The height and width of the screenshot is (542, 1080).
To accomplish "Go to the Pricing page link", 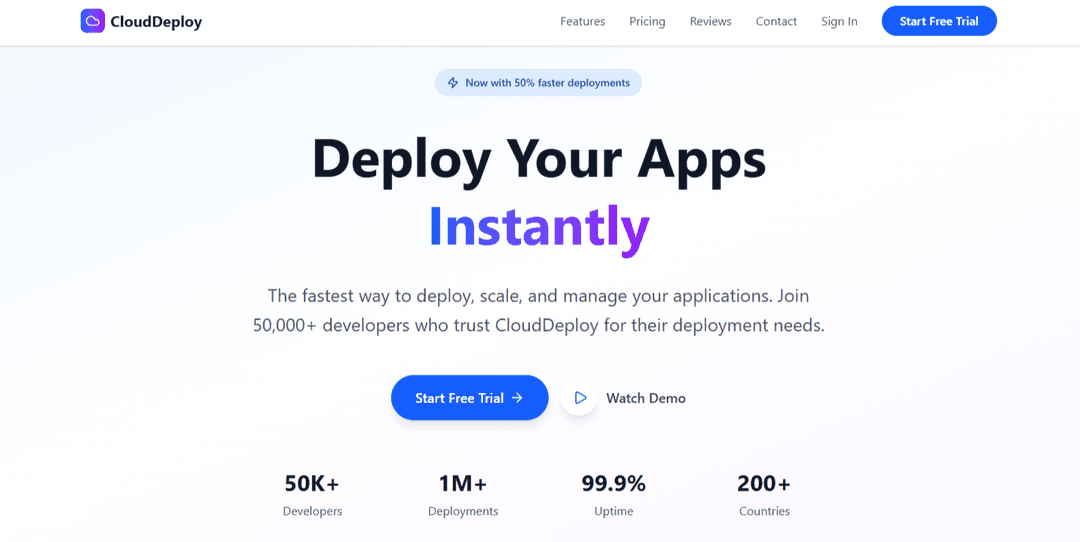I will pos(647,21).
